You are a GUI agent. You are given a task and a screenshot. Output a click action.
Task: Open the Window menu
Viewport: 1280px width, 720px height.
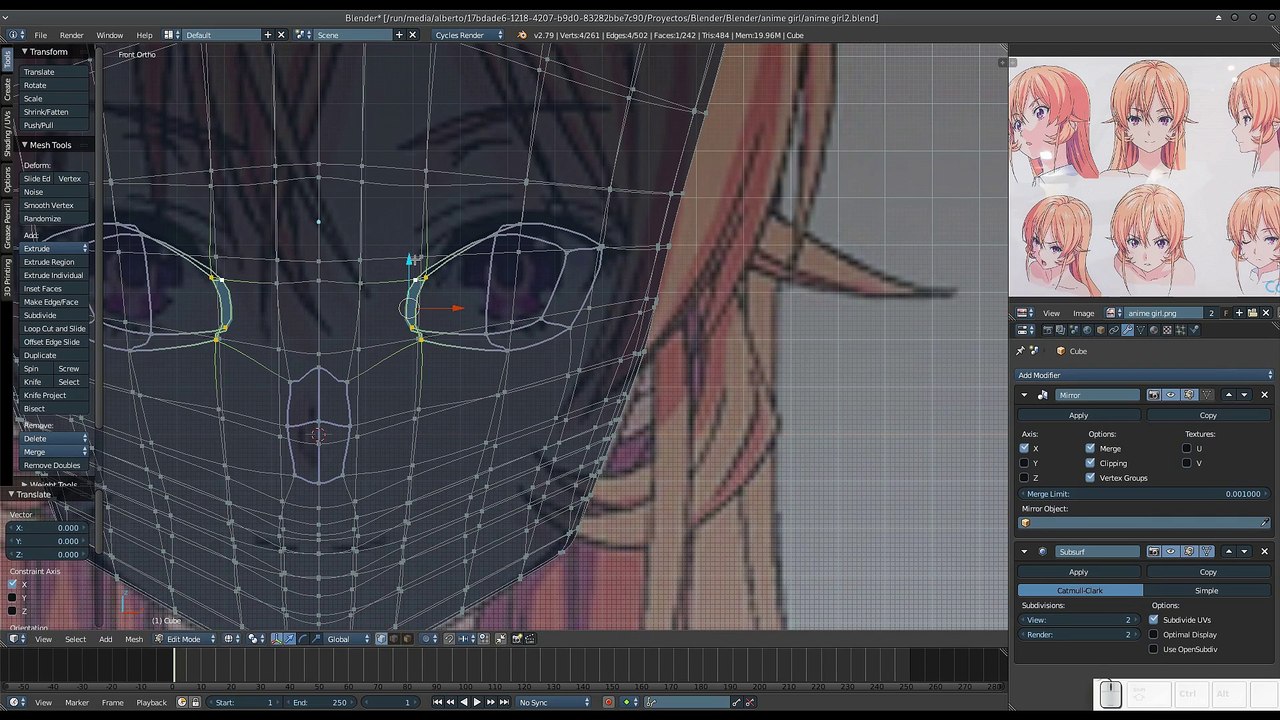110,35
